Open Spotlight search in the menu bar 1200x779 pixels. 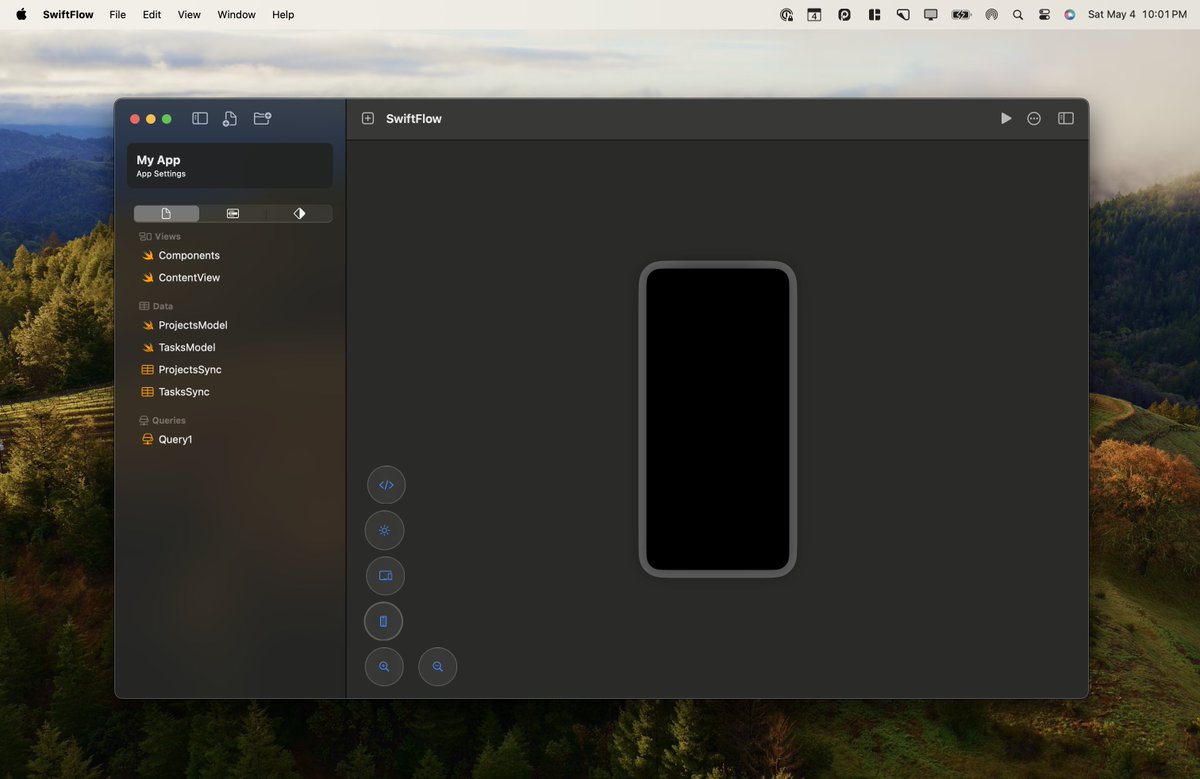point(1018,15)
